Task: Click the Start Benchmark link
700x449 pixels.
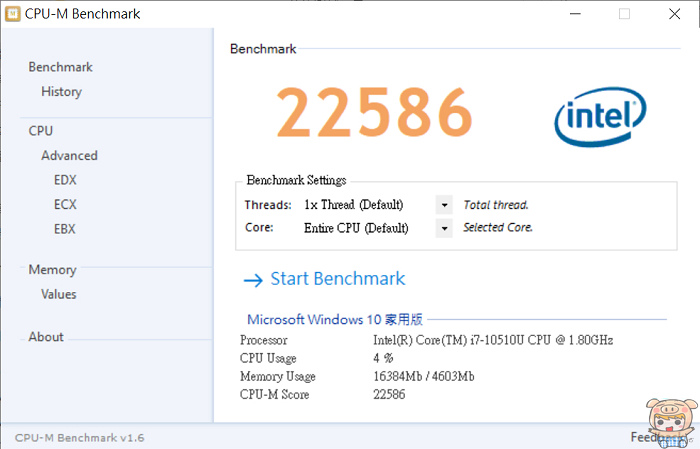Action: 338,279
